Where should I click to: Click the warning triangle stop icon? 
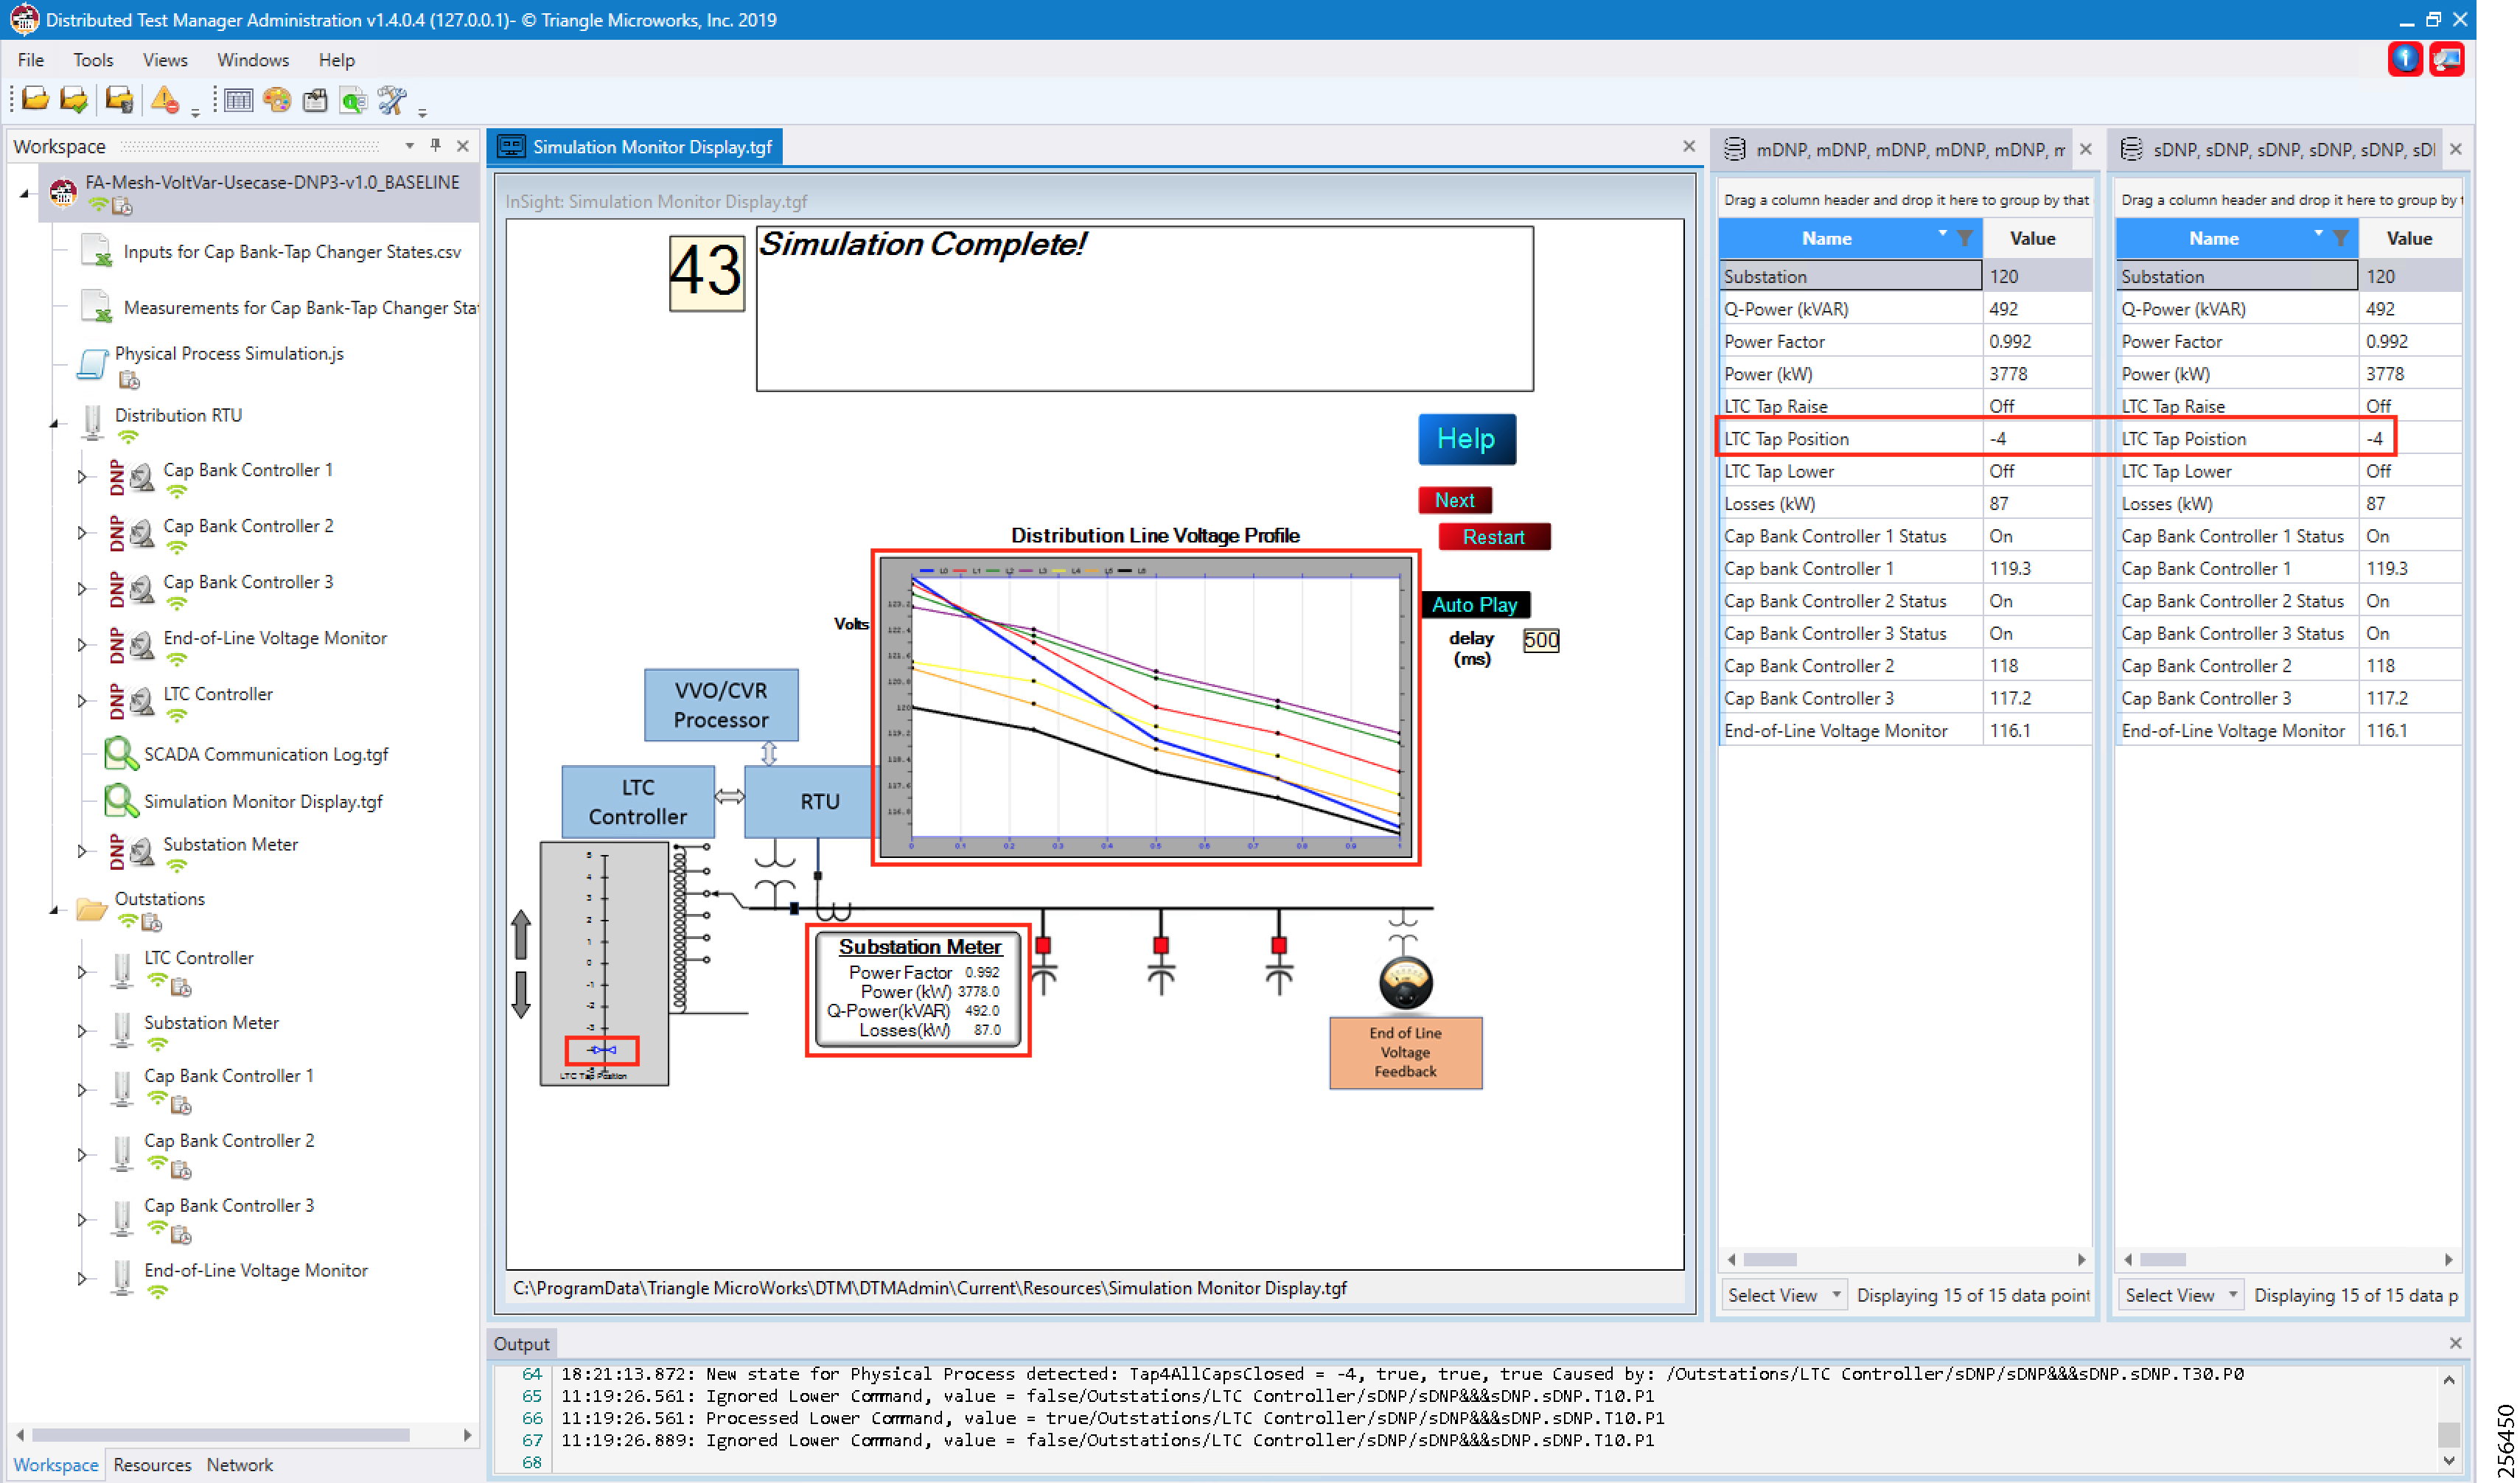coord(165,99)
